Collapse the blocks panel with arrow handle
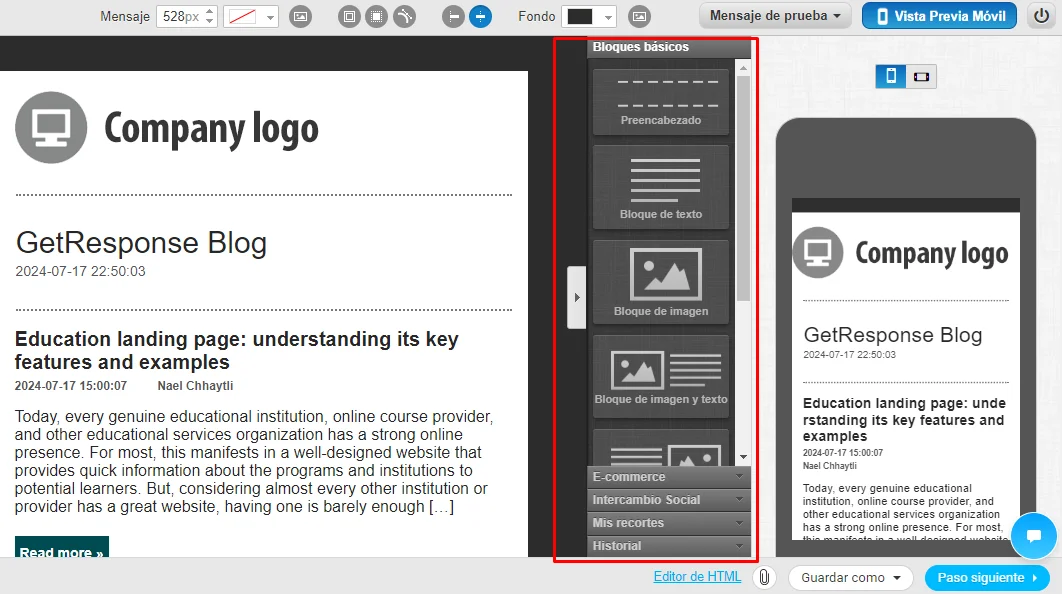Image resolution: width=1062 pixels, height=594 pixels. [576, 297]
